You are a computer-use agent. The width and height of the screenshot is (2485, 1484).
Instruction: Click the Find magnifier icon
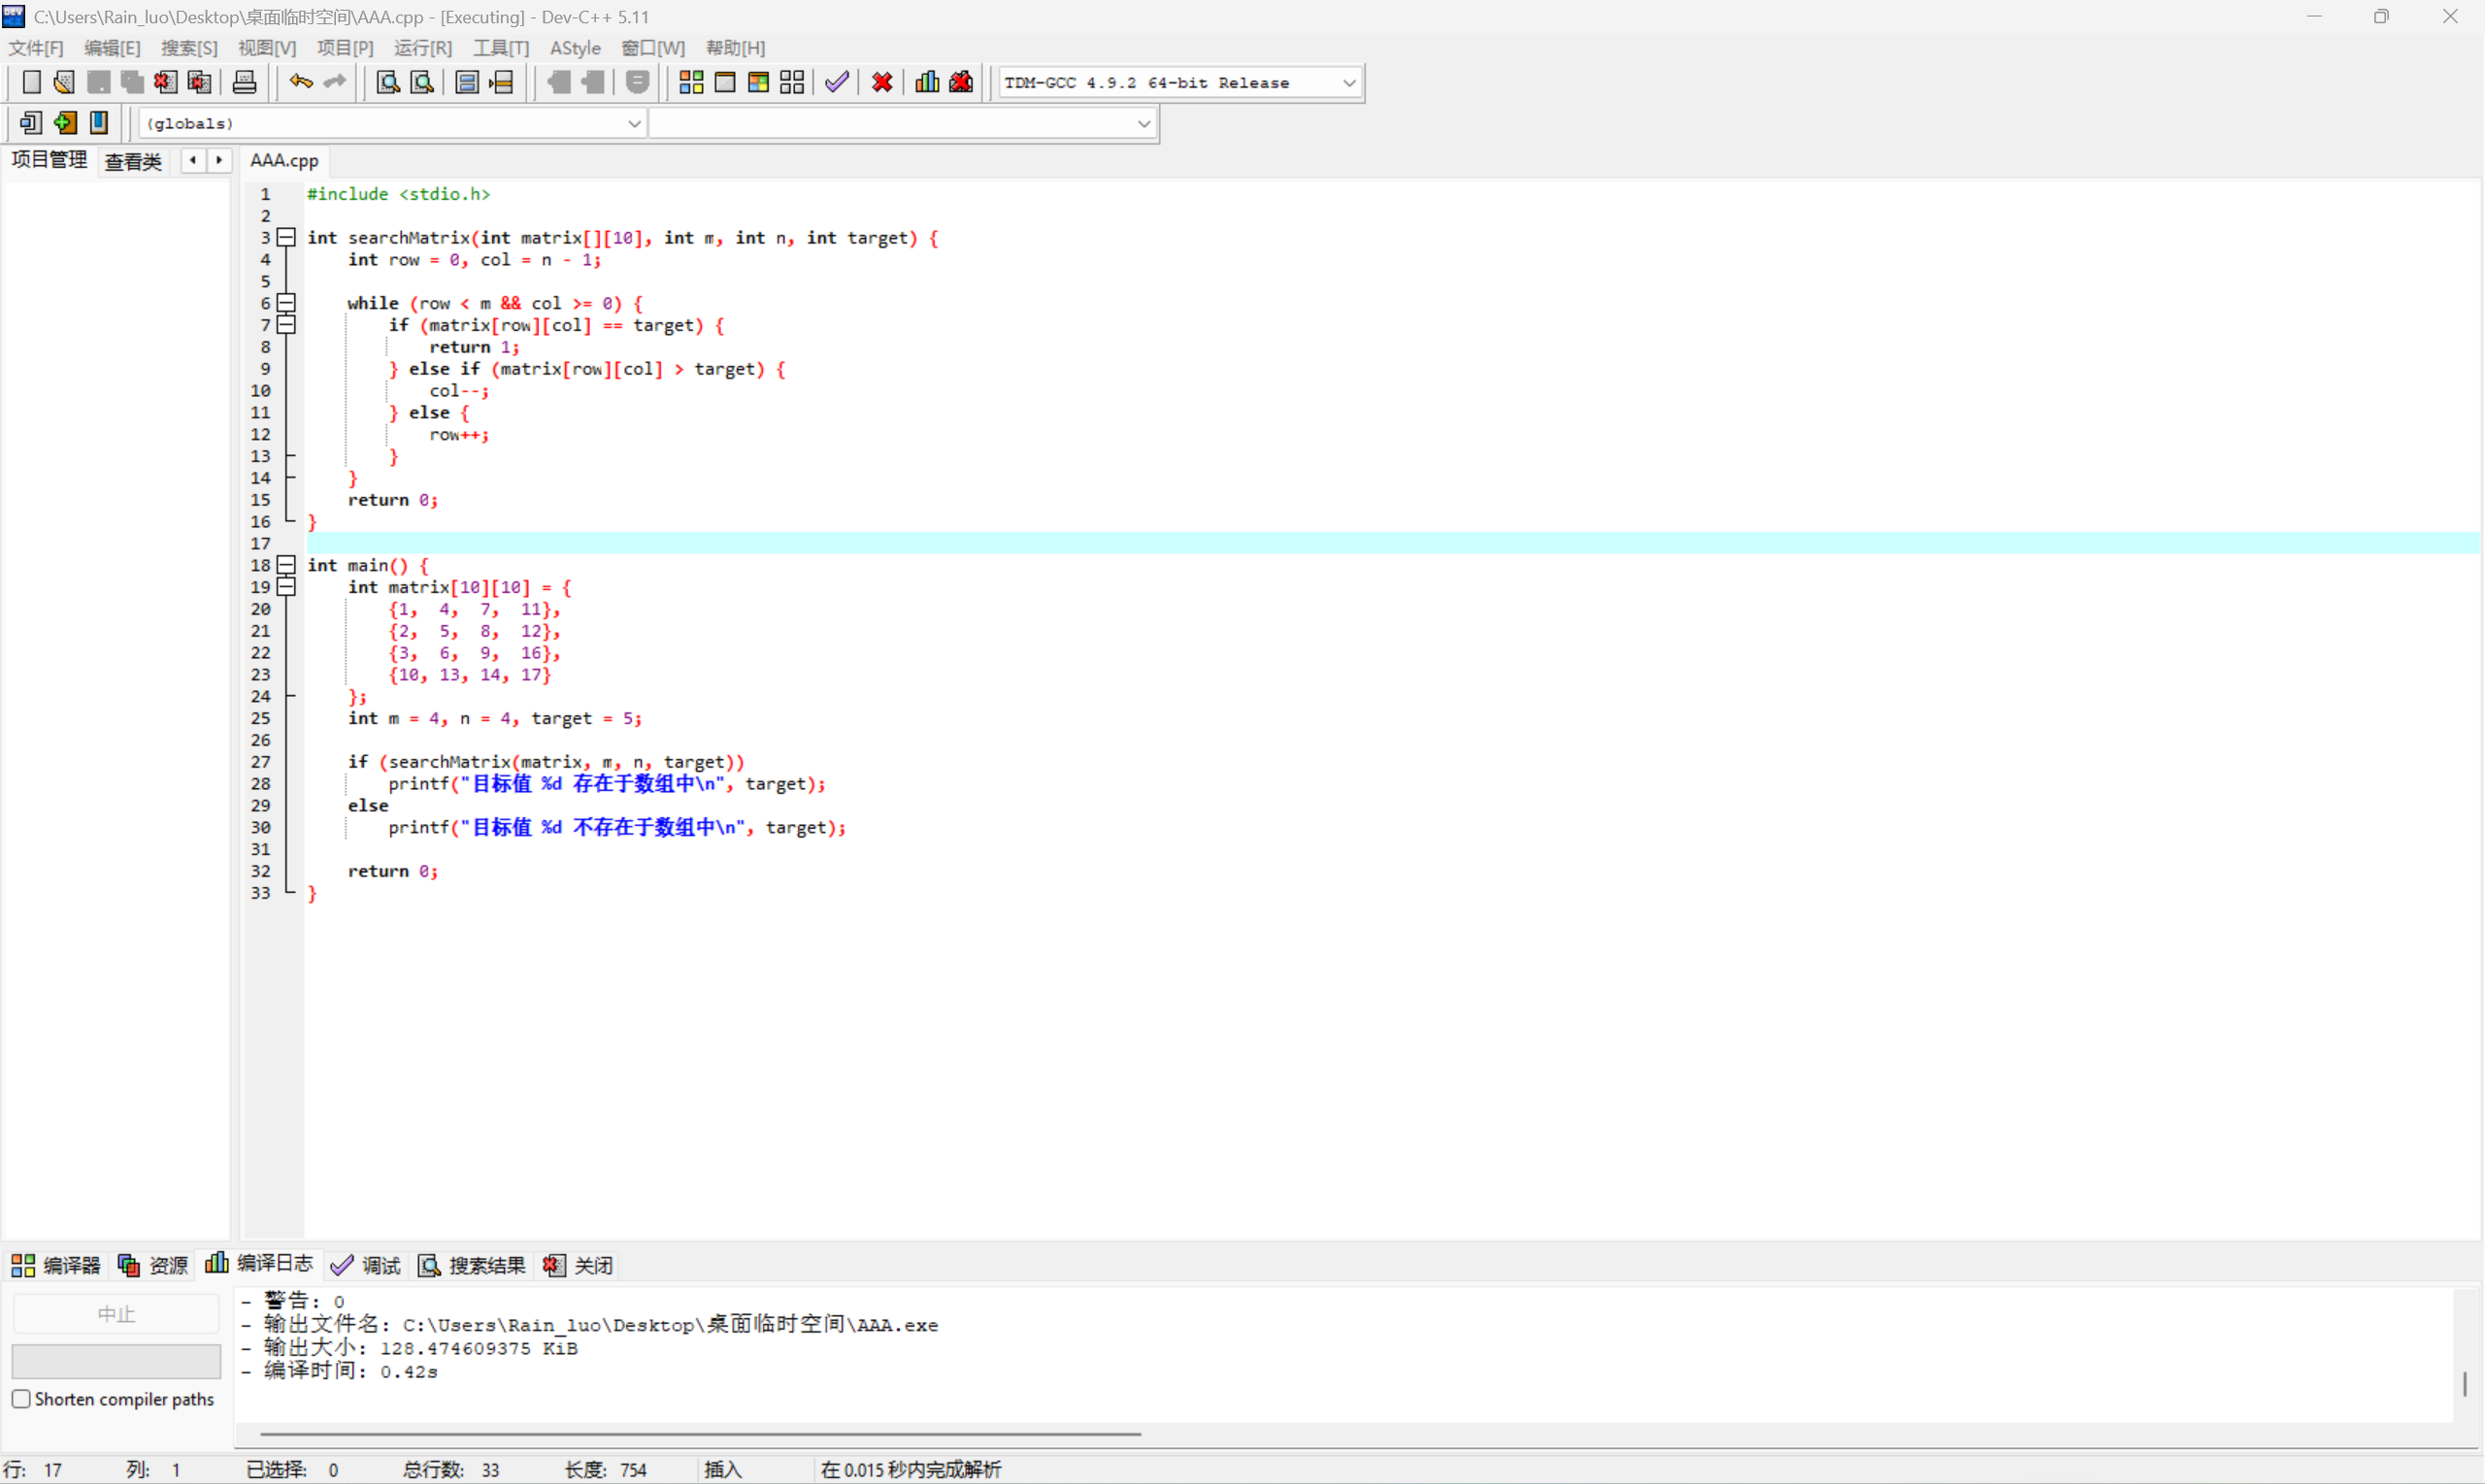pyautogui.click(x=387, y=82)
